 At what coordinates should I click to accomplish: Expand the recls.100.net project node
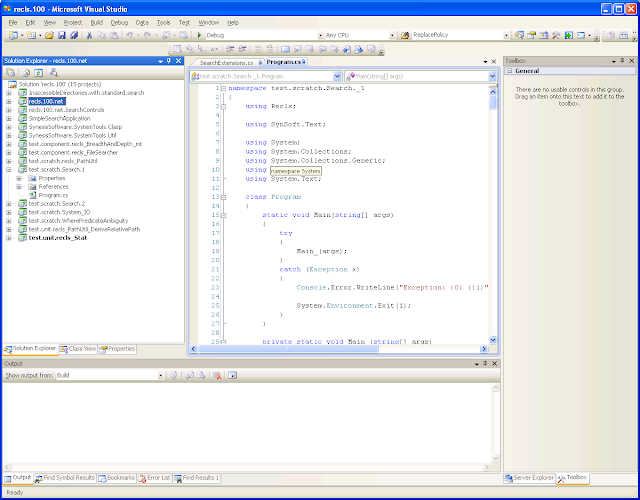pyautogui.click(x=9, y=102)
